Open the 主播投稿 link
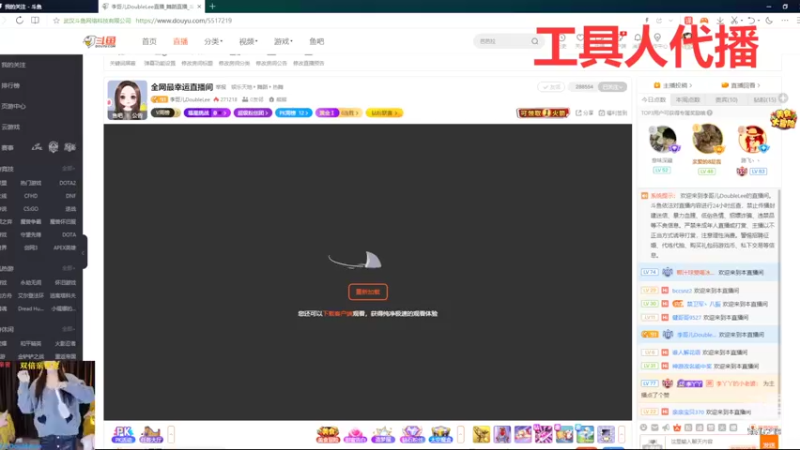 coord(674,85)
